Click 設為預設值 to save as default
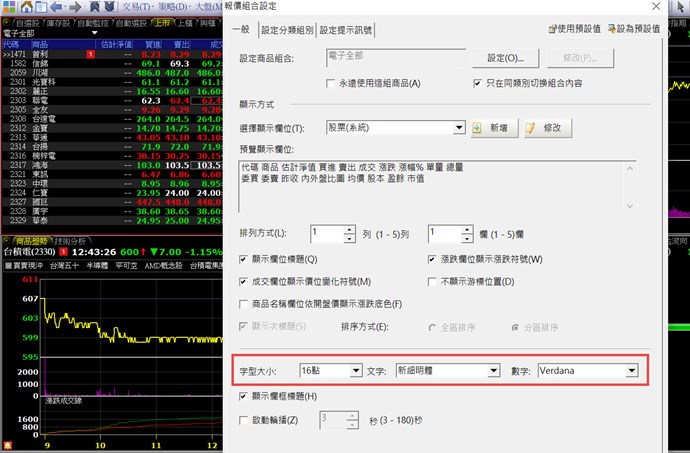 [633, 30]
